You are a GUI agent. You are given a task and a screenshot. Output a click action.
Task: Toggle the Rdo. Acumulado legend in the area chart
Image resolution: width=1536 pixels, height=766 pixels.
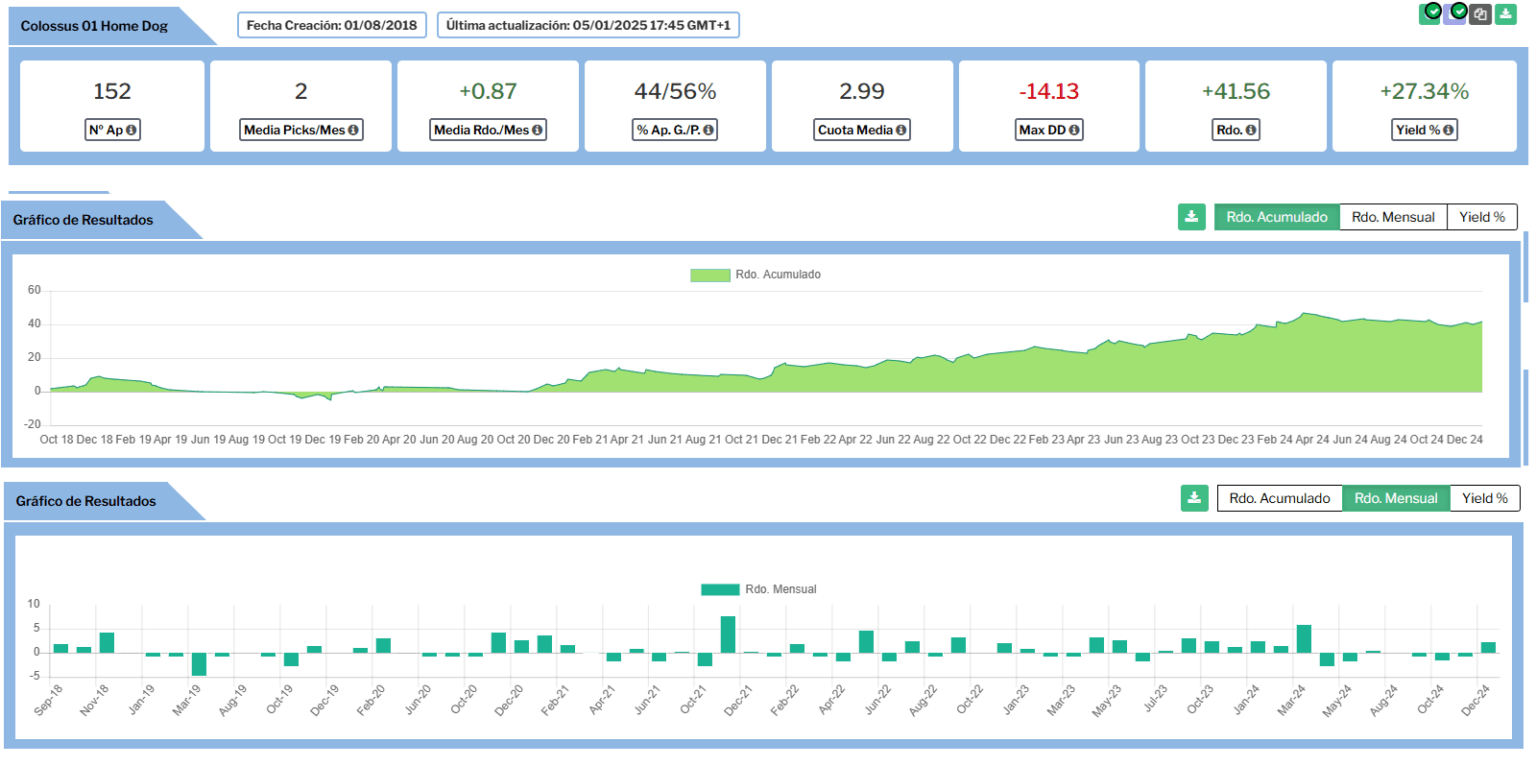[755, 274]
